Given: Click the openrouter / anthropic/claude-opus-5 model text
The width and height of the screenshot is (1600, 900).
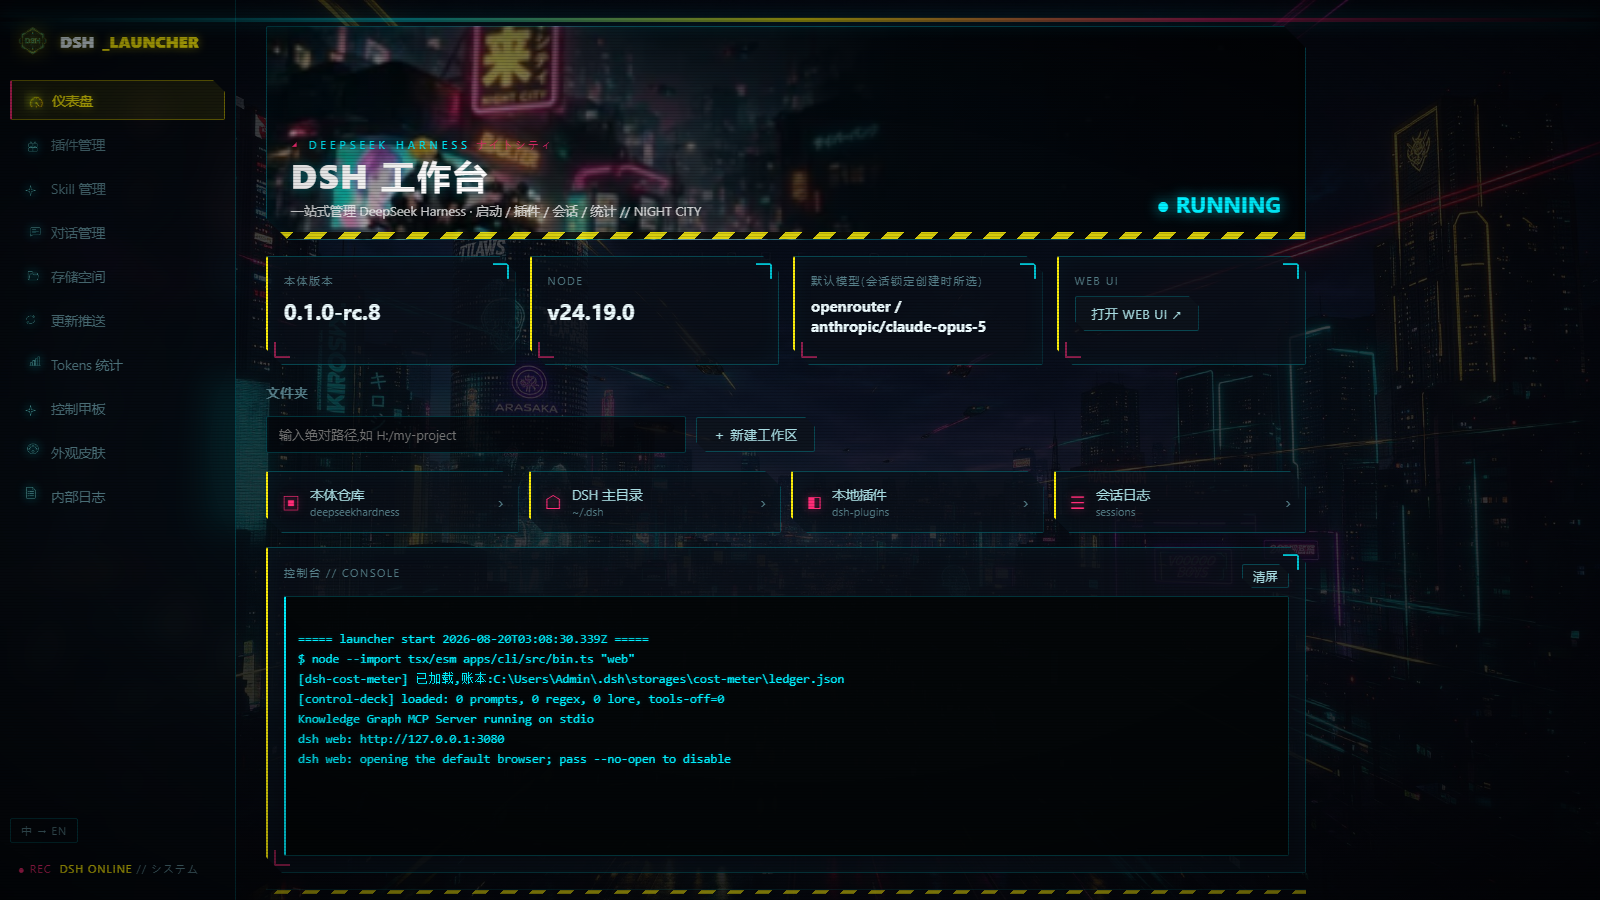Looking at the screenshot, I should click(x=898, y=317).
